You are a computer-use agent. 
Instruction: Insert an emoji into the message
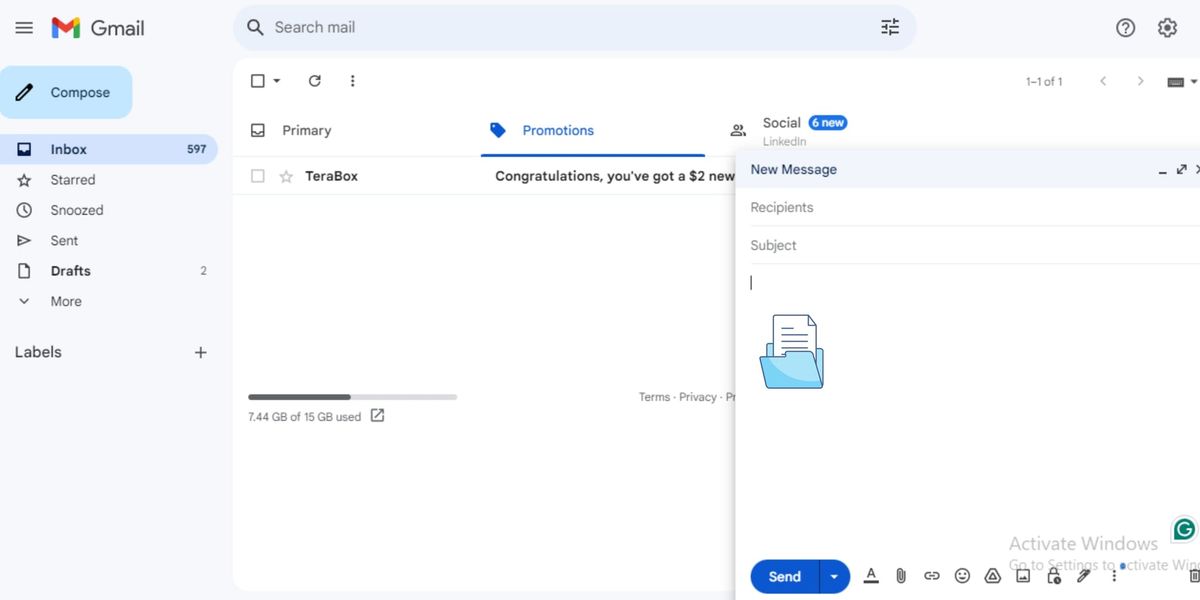[x=962, y=576]
